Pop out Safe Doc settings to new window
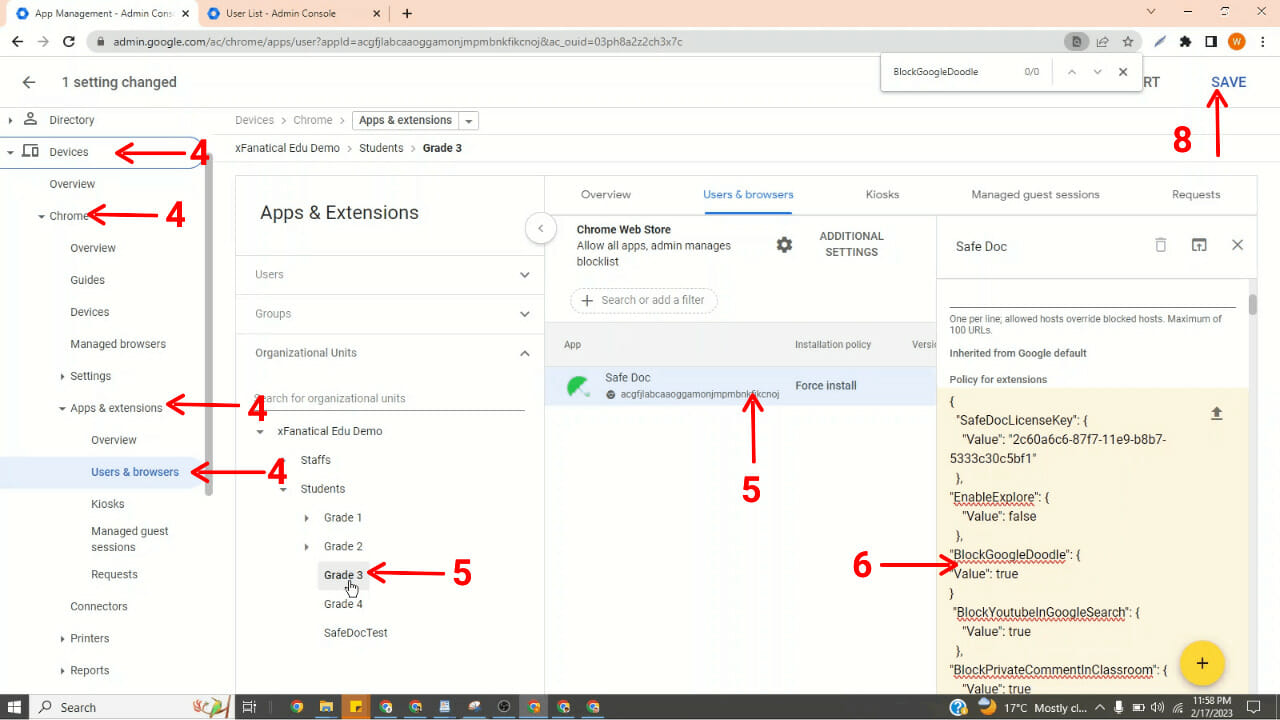This screenshot has height=720, width=1280. point(1198,245)
